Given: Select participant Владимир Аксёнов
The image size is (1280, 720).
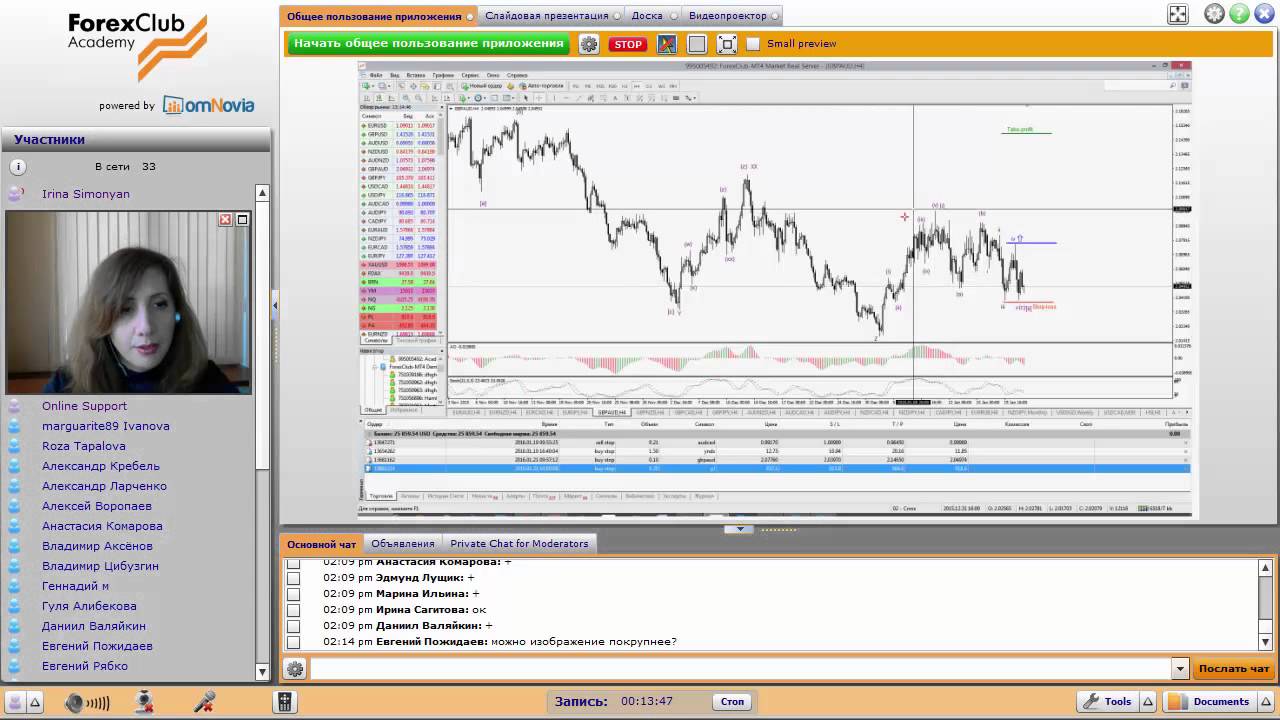Looking at the screenshot, I should [97, 546].
